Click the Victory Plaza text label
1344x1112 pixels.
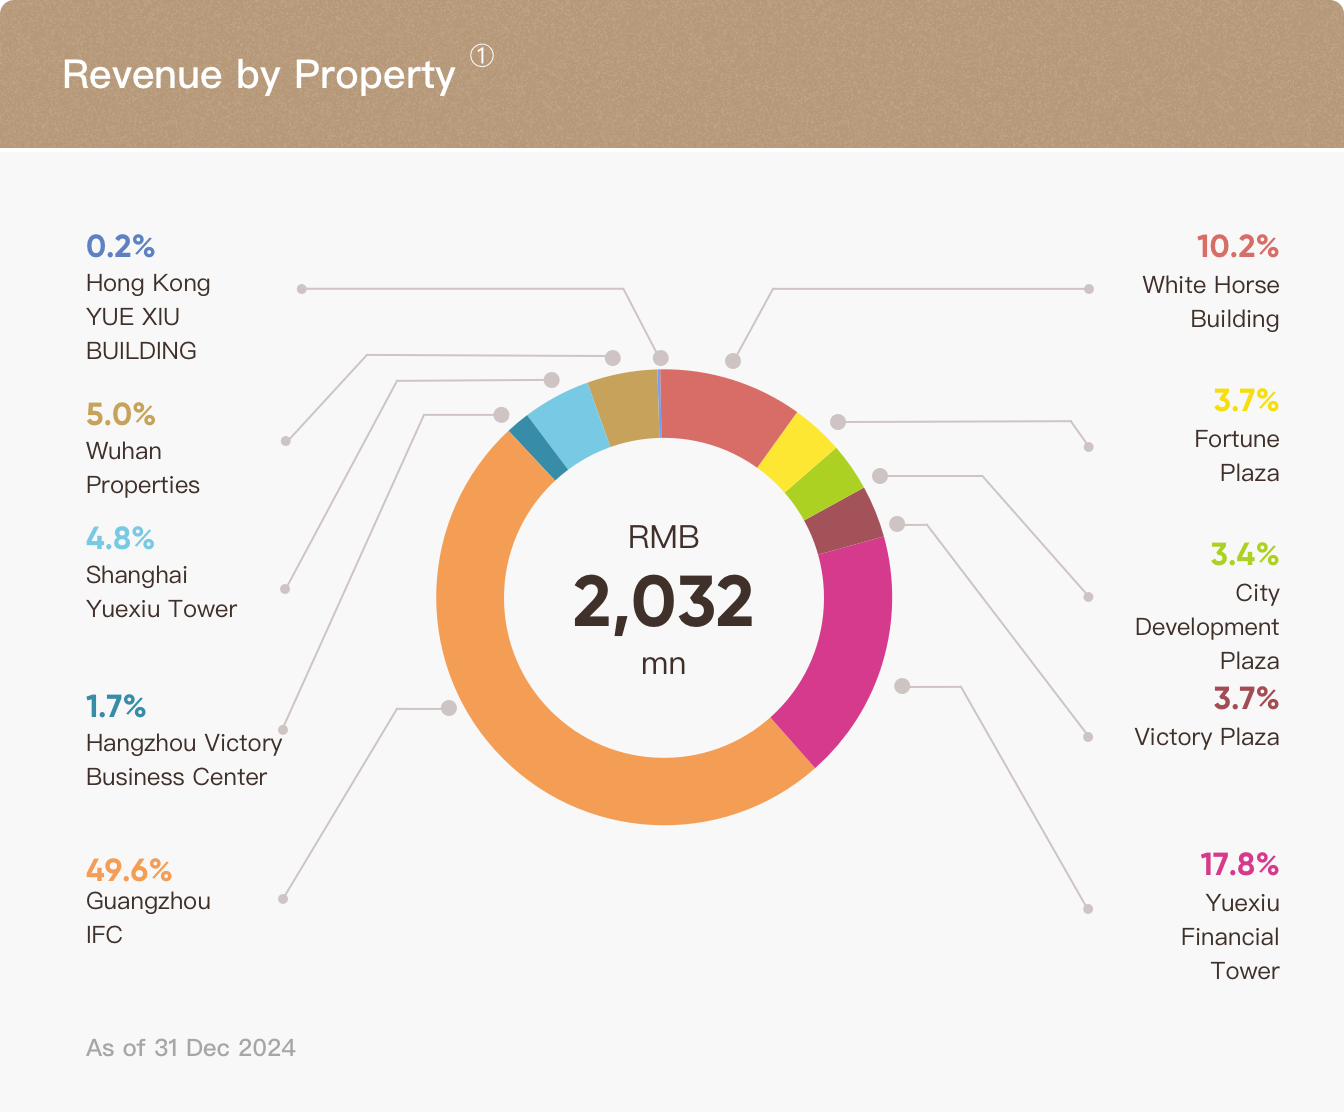[1206, 737]
